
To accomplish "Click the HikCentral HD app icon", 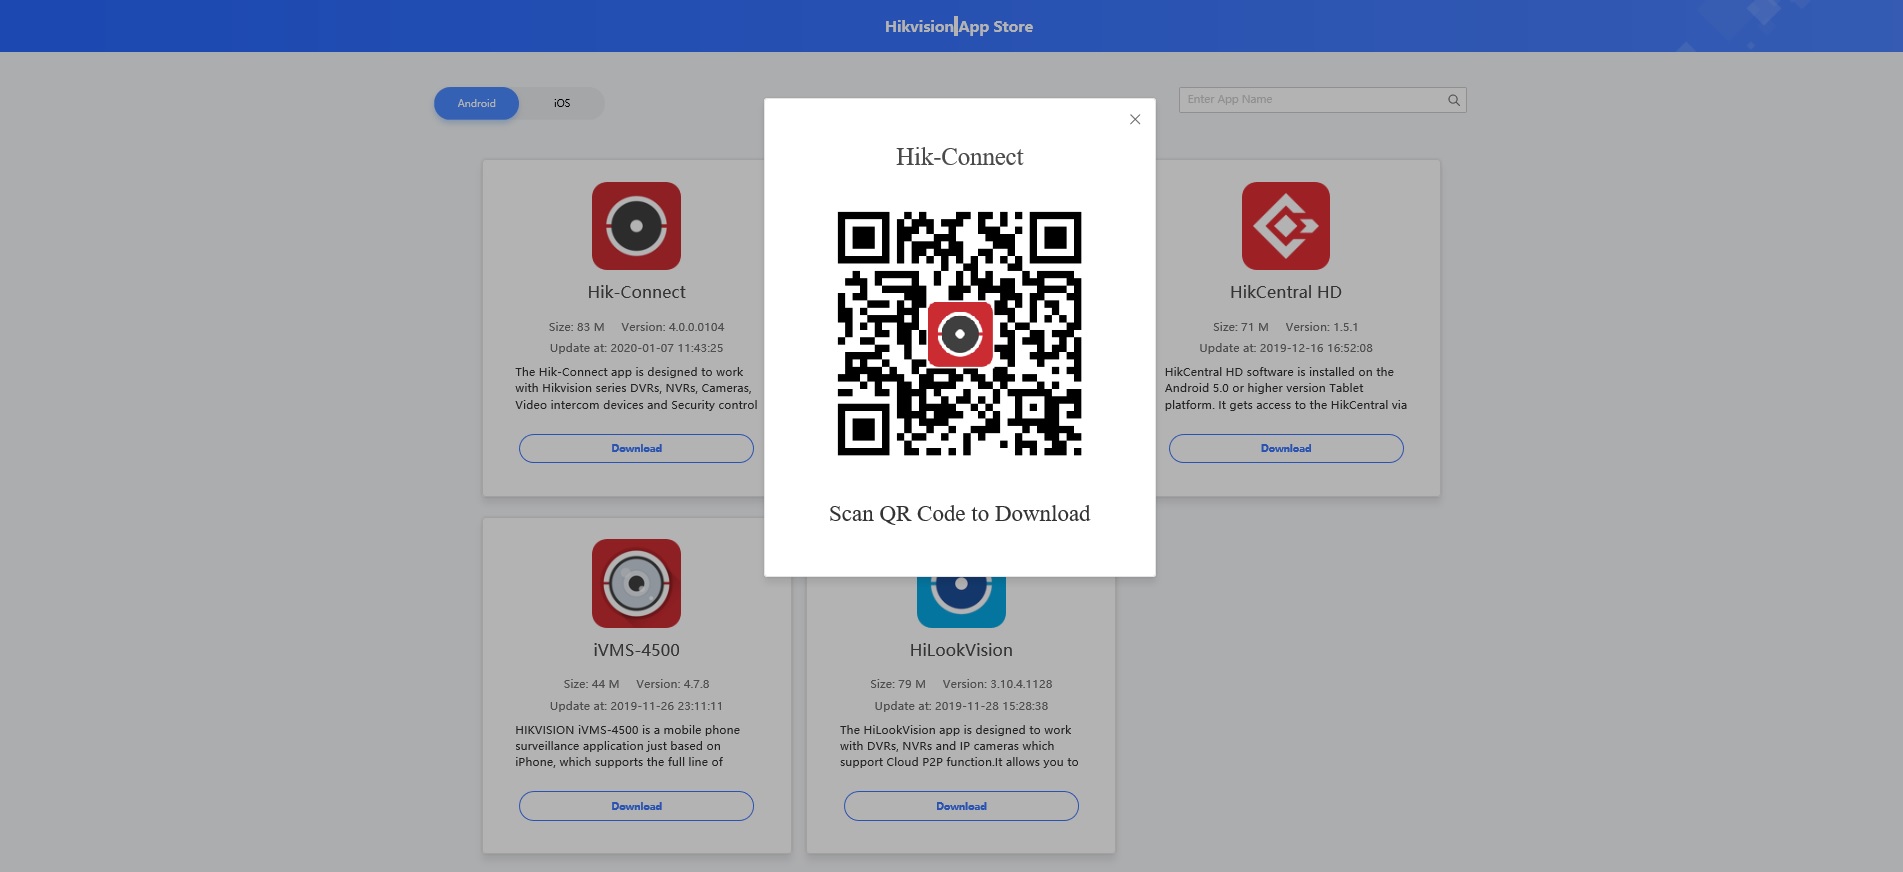I will tap(1285, 226).
